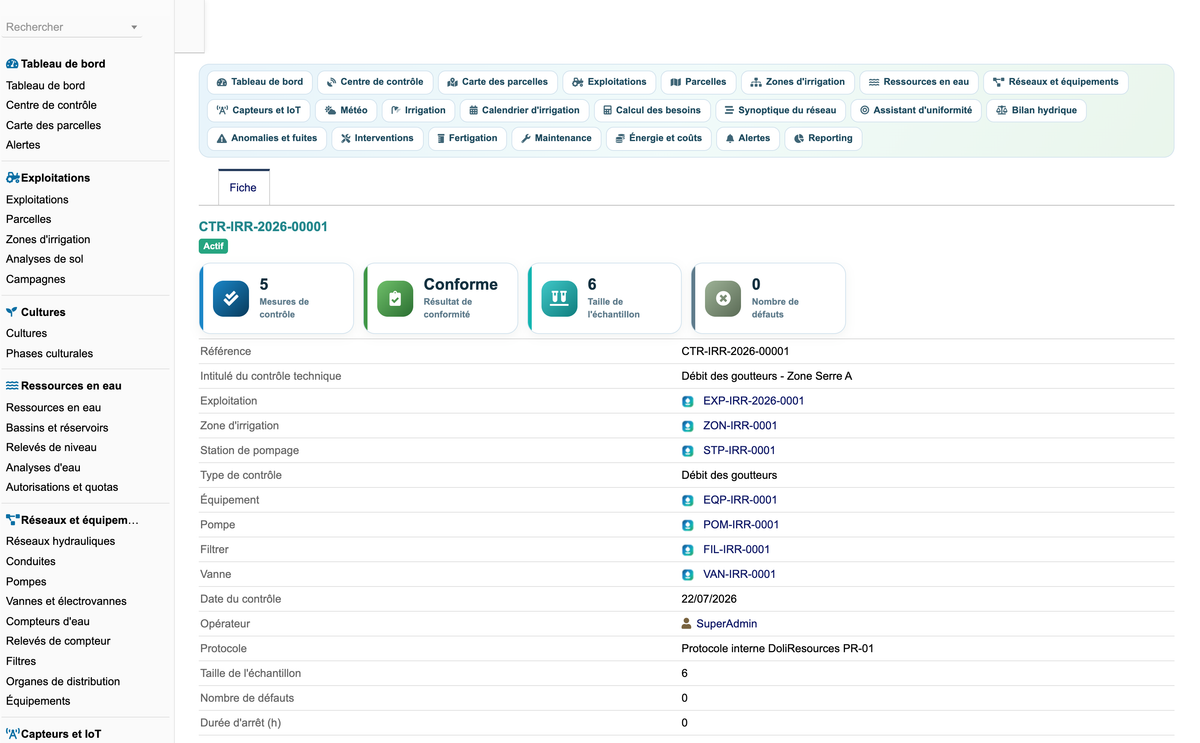Click icon beside EQP-IRR-0001
This screenshot has width=1200, height=743.
(688, 500)
